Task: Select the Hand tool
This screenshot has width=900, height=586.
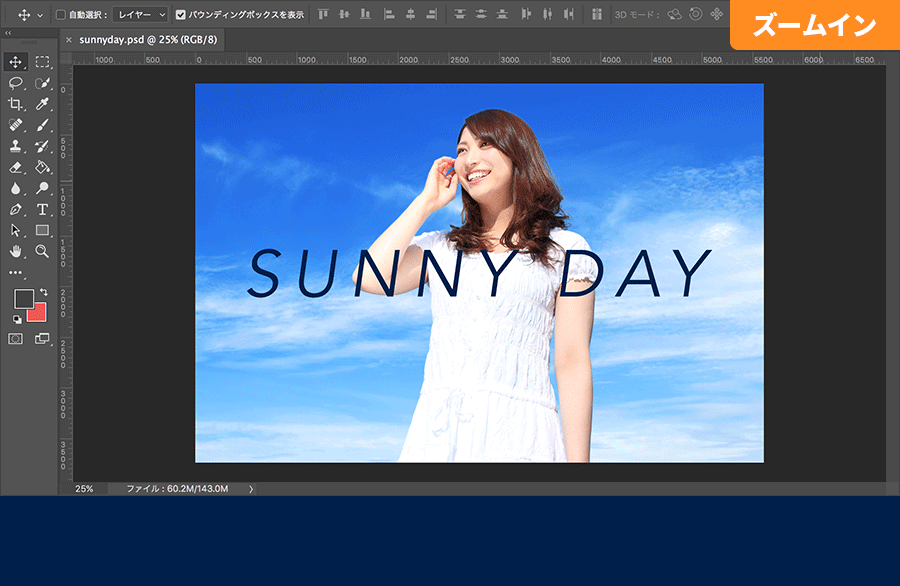Action: pyautogui.click(x=16, y=251)
